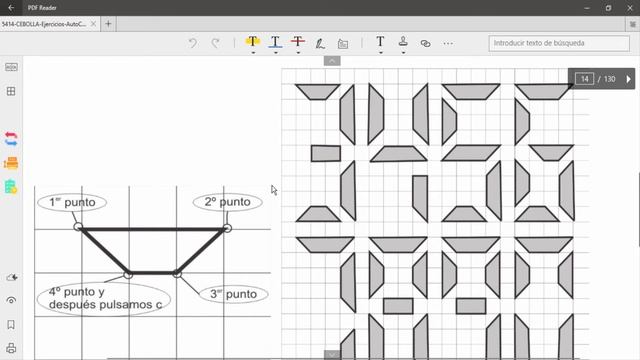Viewport: 640px width, 360px height.
Task: Open a new tab with plus button
Action: (108, 24)
